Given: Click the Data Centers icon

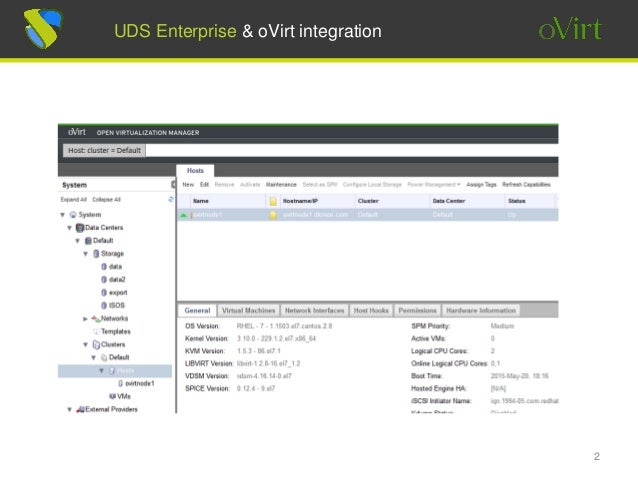Looking at the screenshot, I should click(80, 227).
